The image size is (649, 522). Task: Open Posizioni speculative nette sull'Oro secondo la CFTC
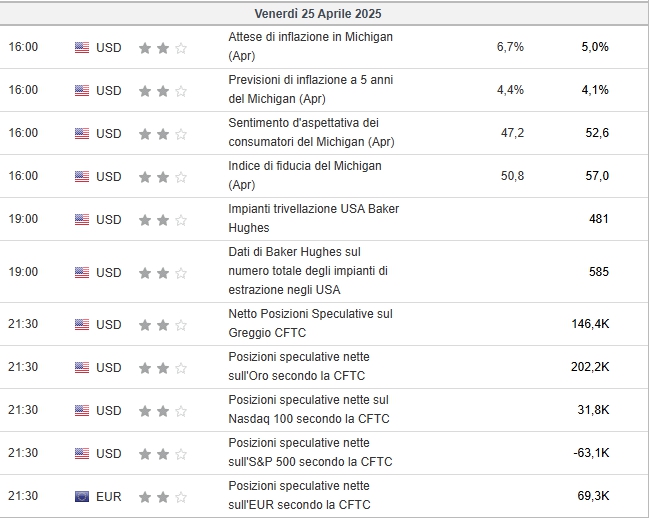(x=299, y=366)
